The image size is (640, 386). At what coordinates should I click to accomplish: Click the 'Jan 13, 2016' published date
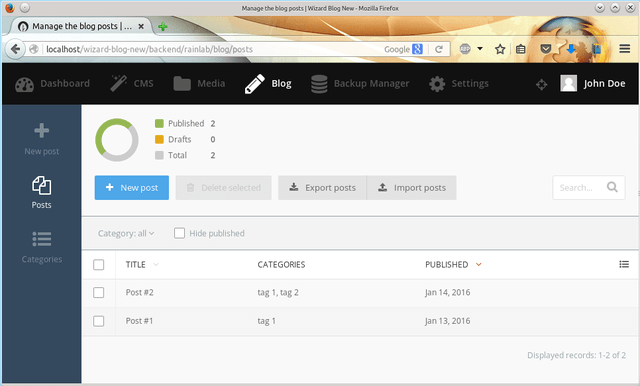click(448, 321)
